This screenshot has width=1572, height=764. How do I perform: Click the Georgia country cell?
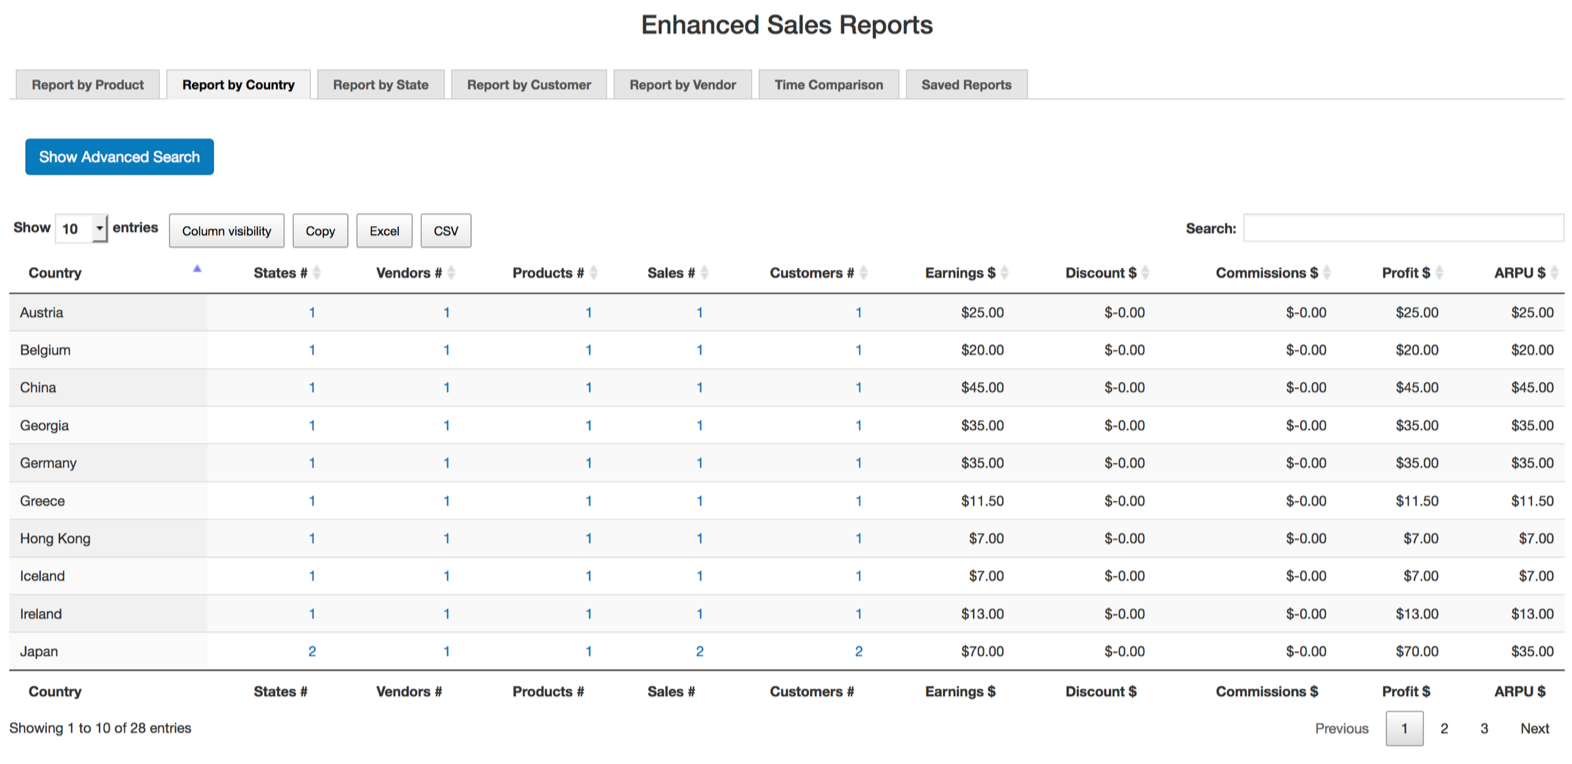[x=108, y=426]
